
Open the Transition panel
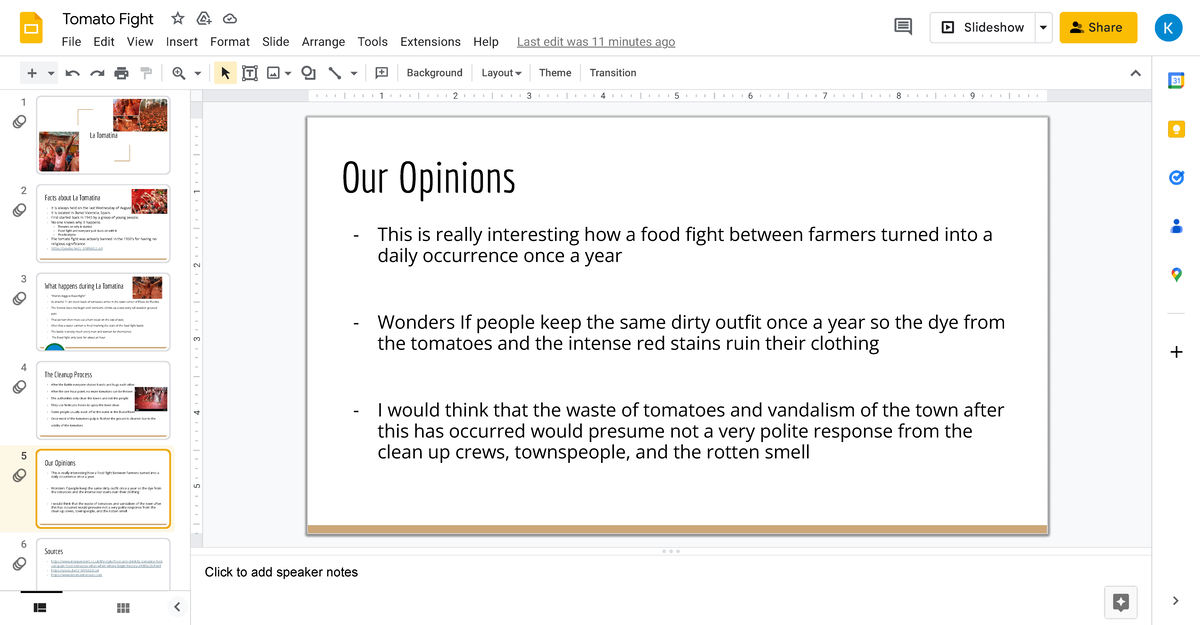click(612, 72)
